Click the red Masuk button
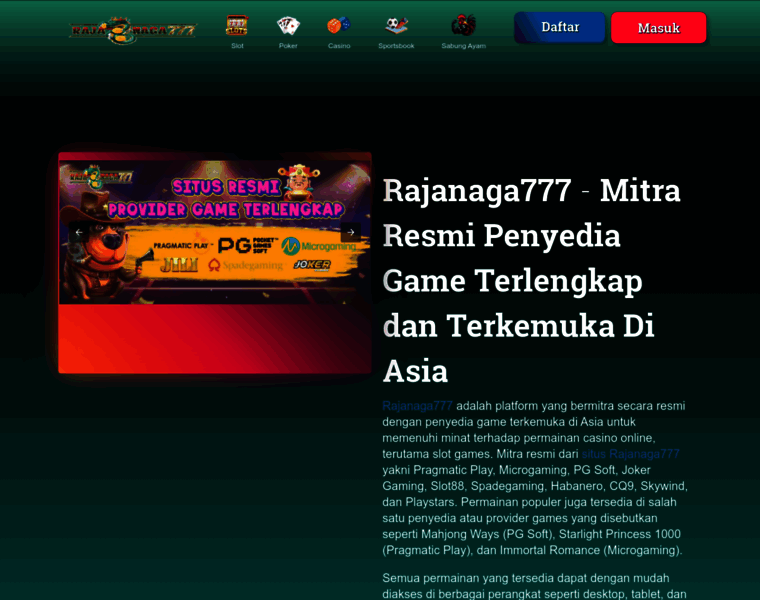 (x=659, y=28)
